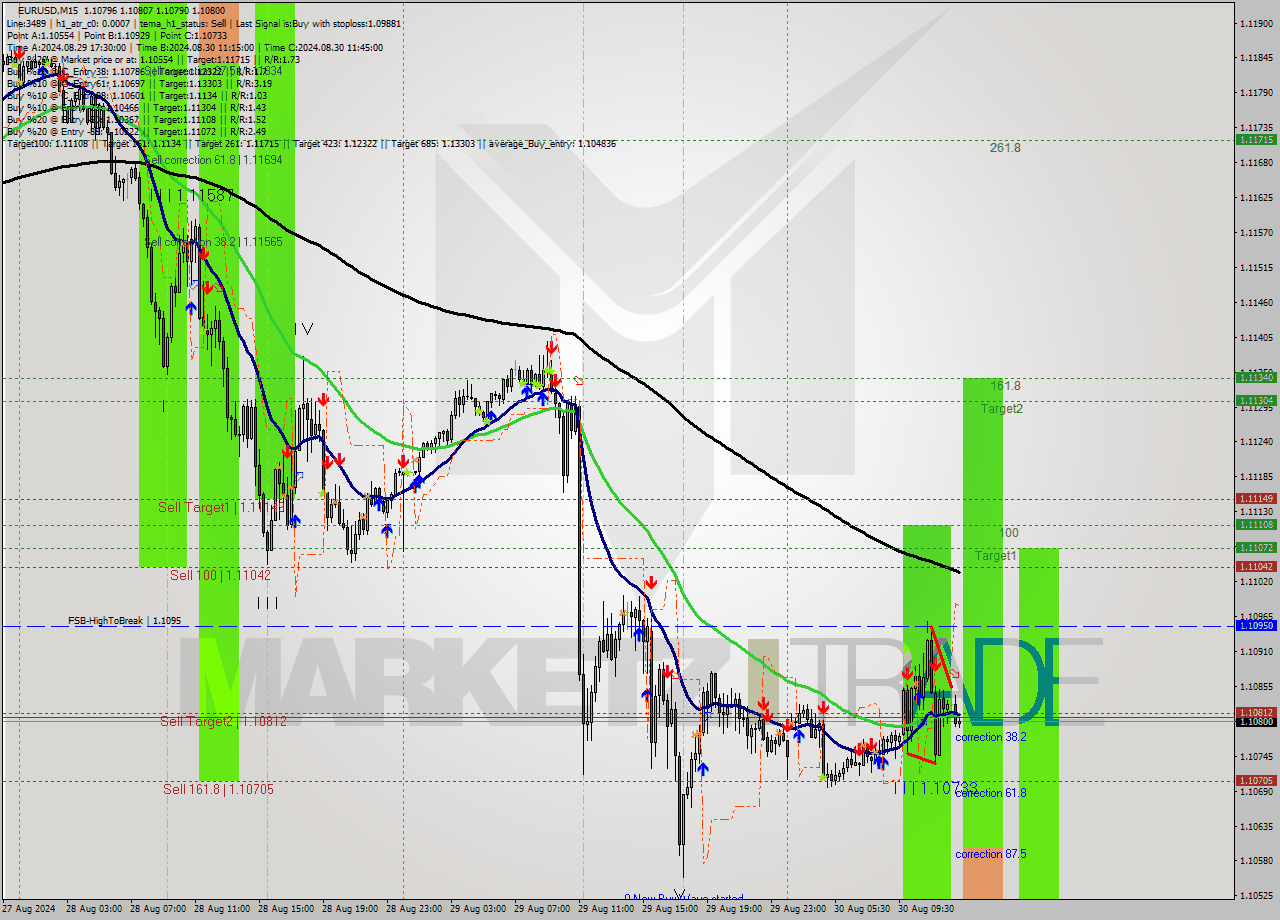
Task: Click the red 1.11042 price tag
Action: pyautogui.click(x=1256, y=566)
